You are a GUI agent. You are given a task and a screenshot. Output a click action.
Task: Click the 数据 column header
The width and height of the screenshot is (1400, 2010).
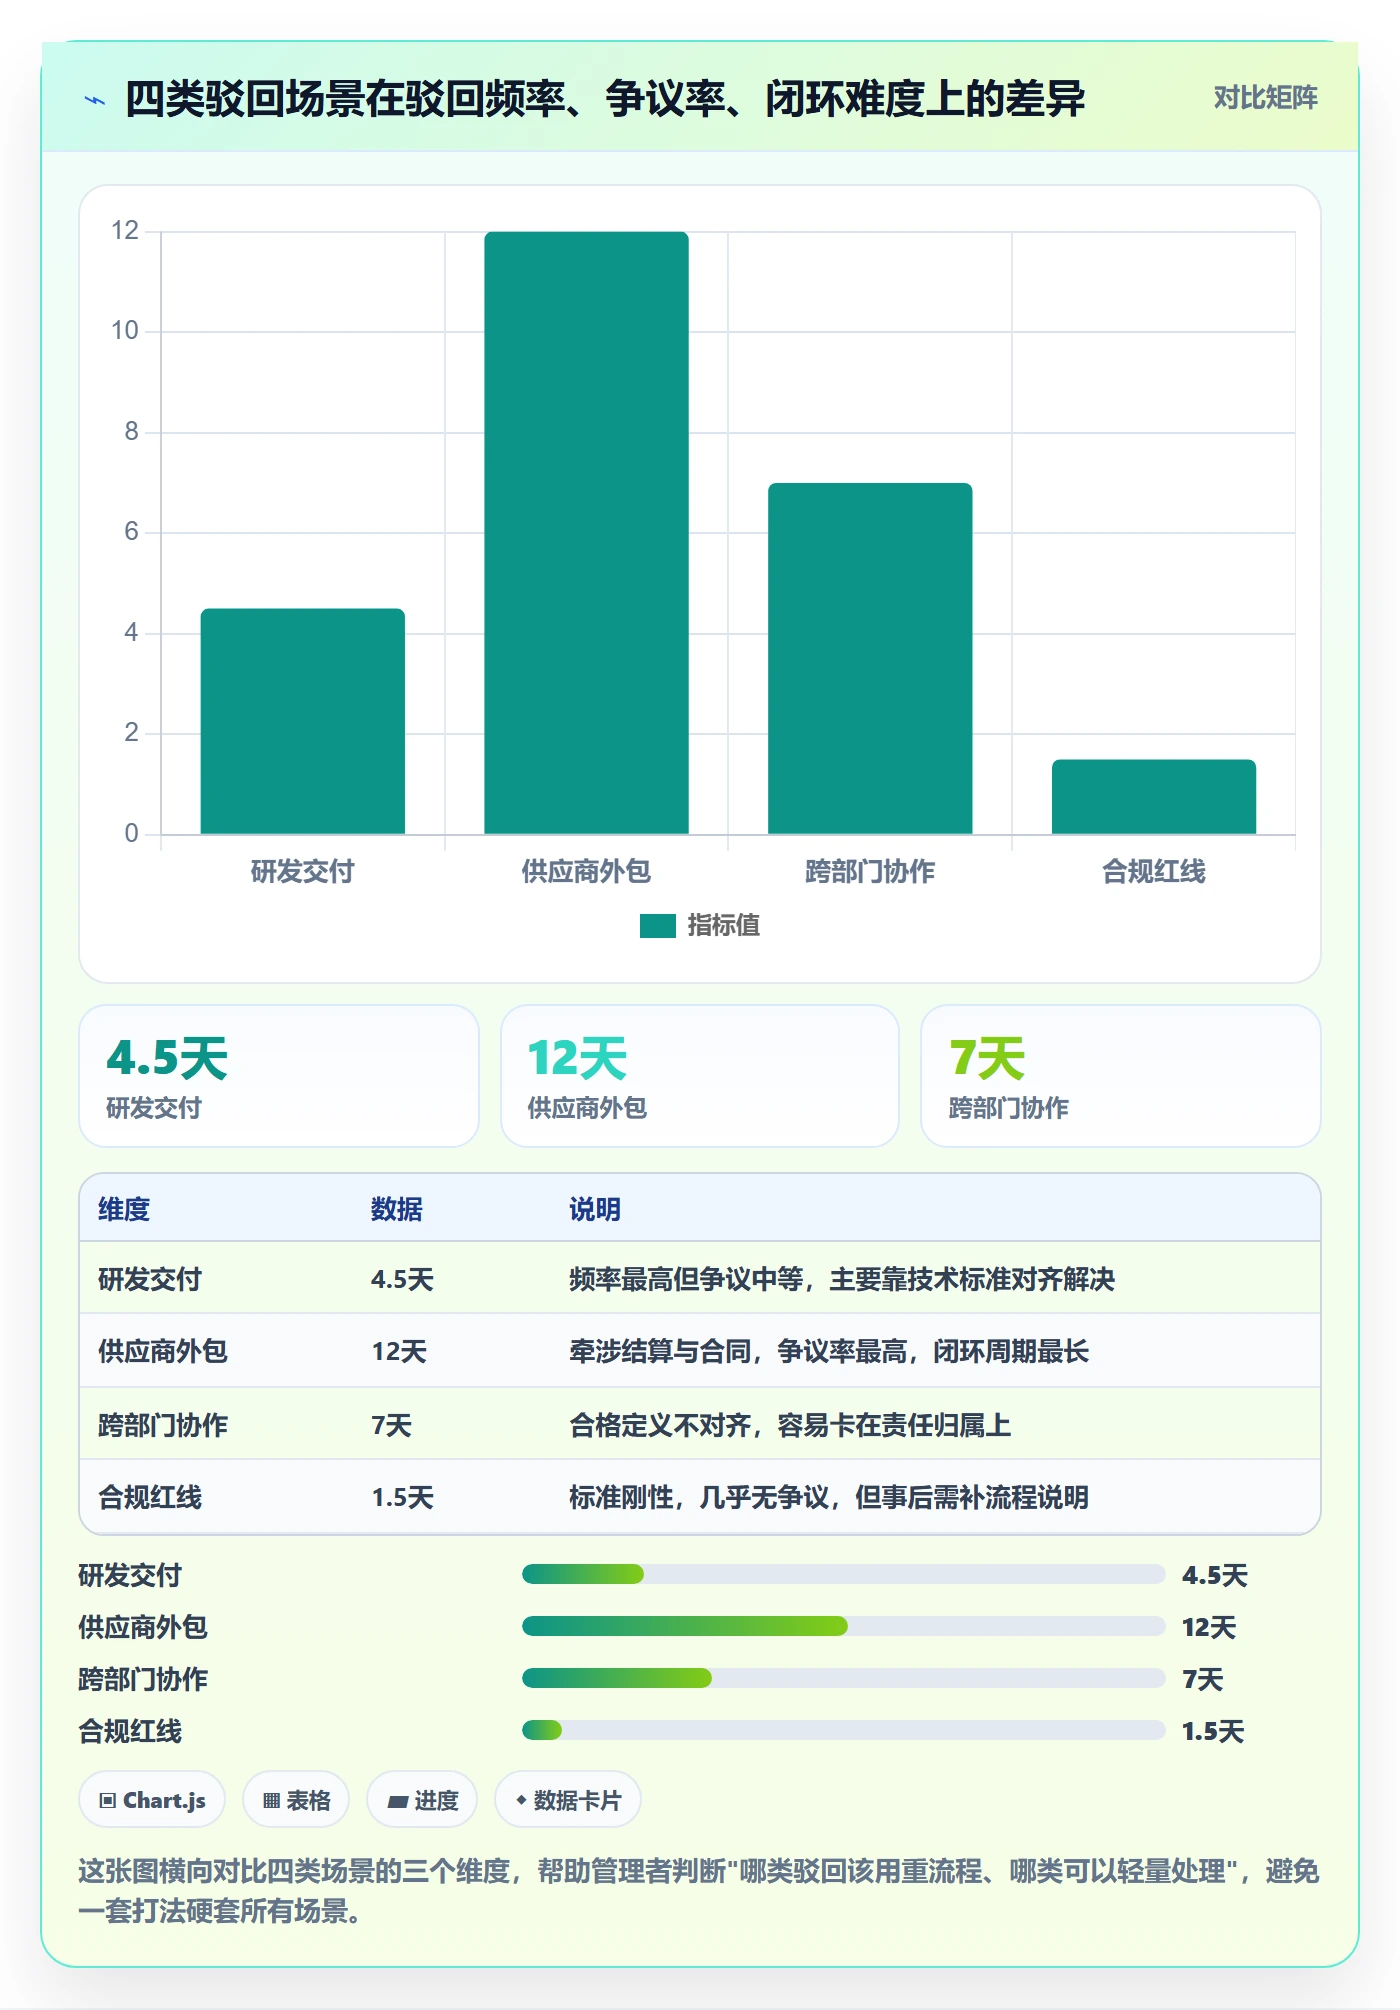(x=397, y=1209)
